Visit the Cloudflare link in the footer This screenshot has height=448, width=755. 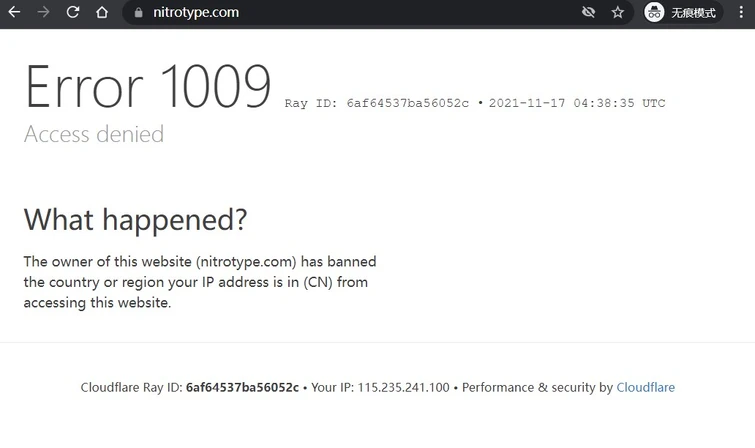[x=645, y=387]
